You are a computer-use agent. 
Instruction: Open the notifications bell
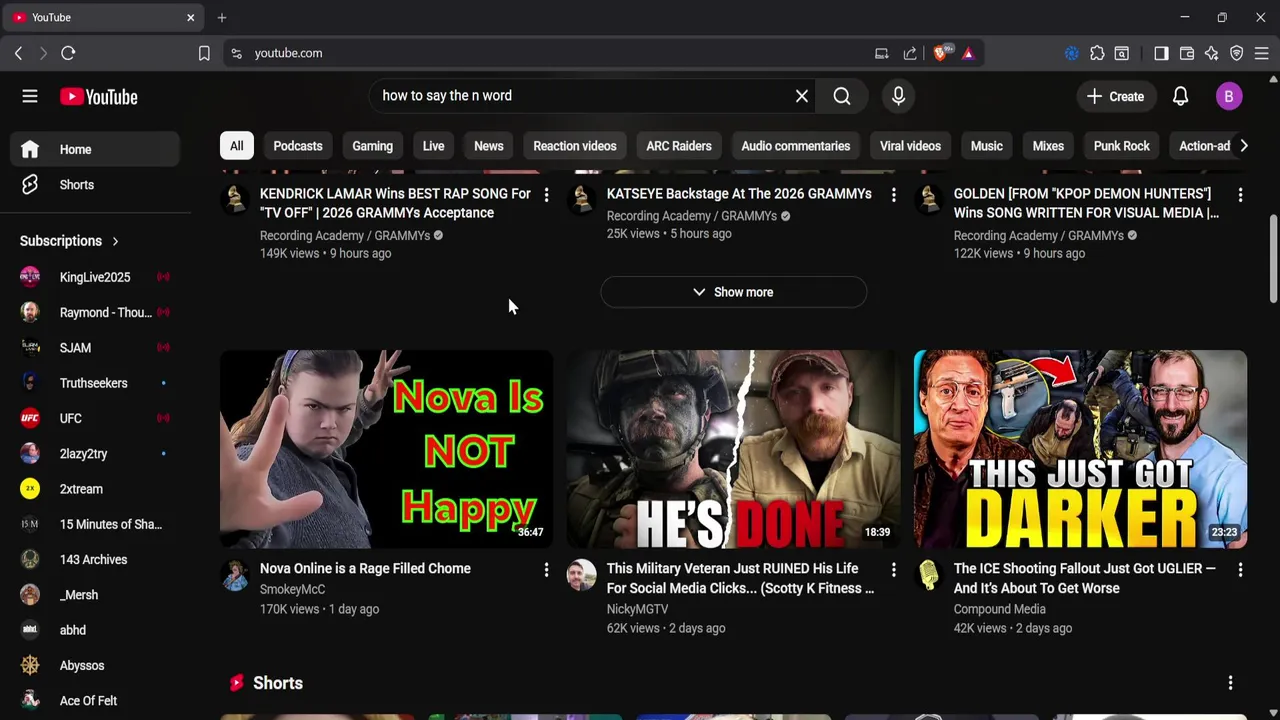(x=1180, y=96)
